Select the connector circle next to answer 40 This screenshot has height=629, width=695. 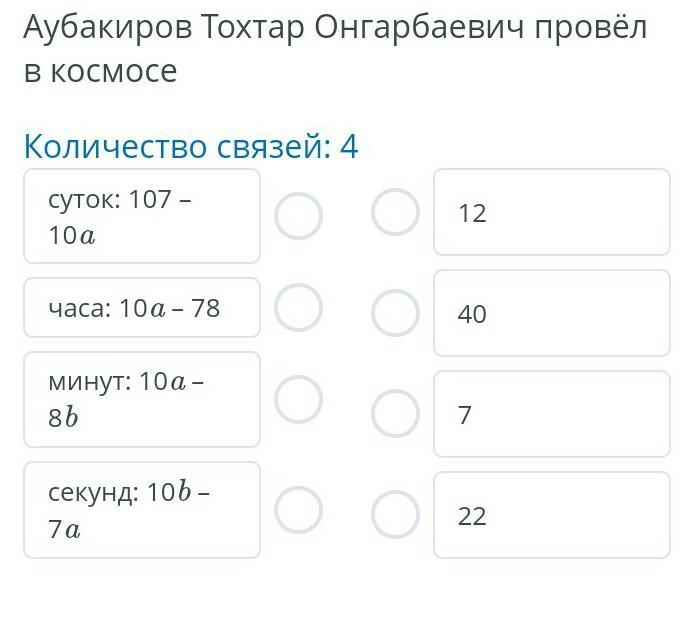tap(395, 313)
